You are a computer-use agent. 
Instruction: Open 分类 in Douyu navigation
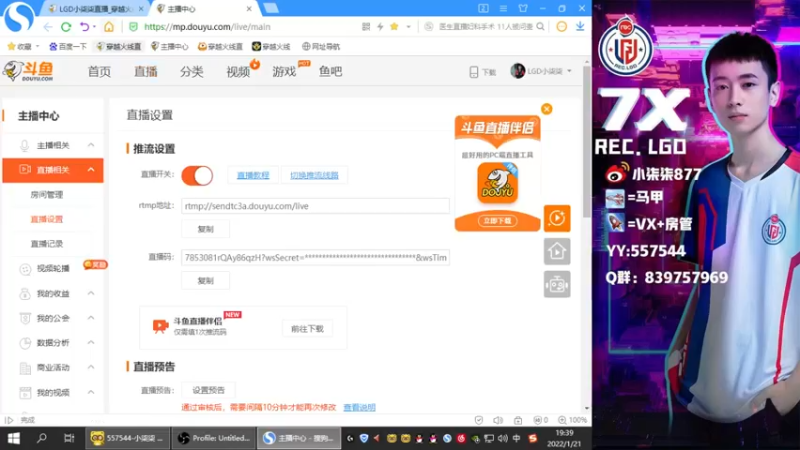[192, 71]
